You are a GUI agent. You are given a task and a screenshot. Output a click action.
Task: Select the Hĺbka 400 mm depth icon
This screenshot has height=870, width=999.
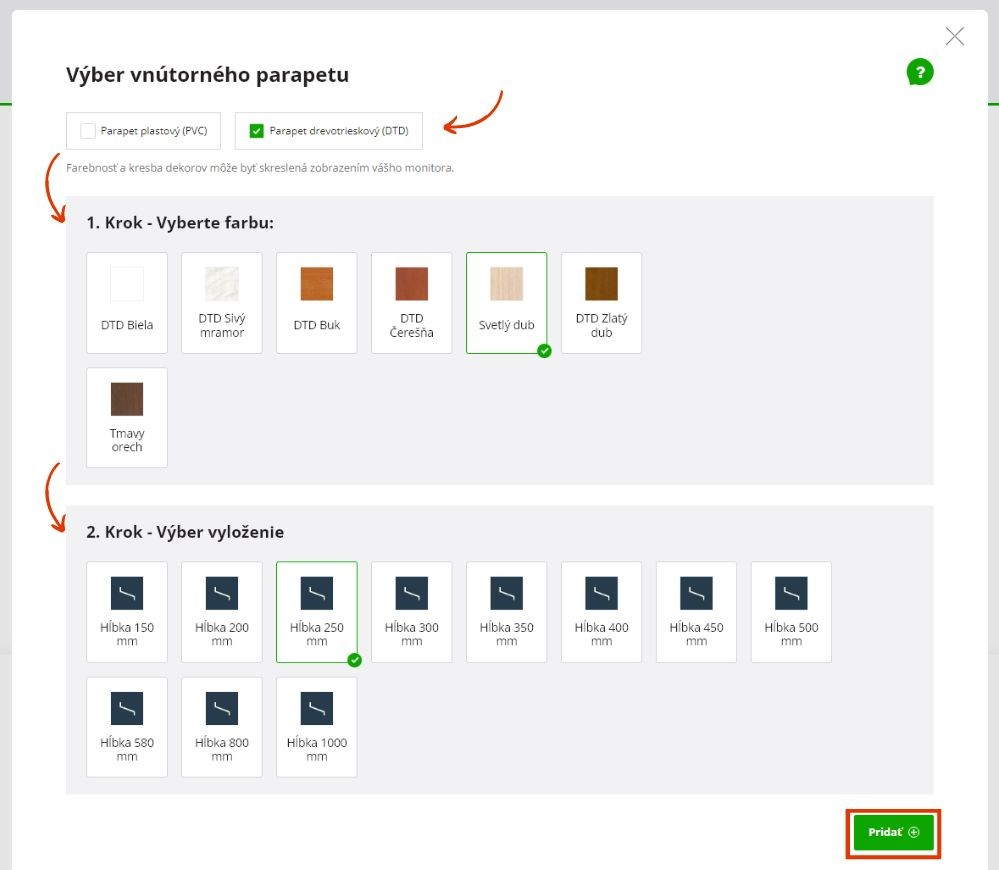click(601, 594)
